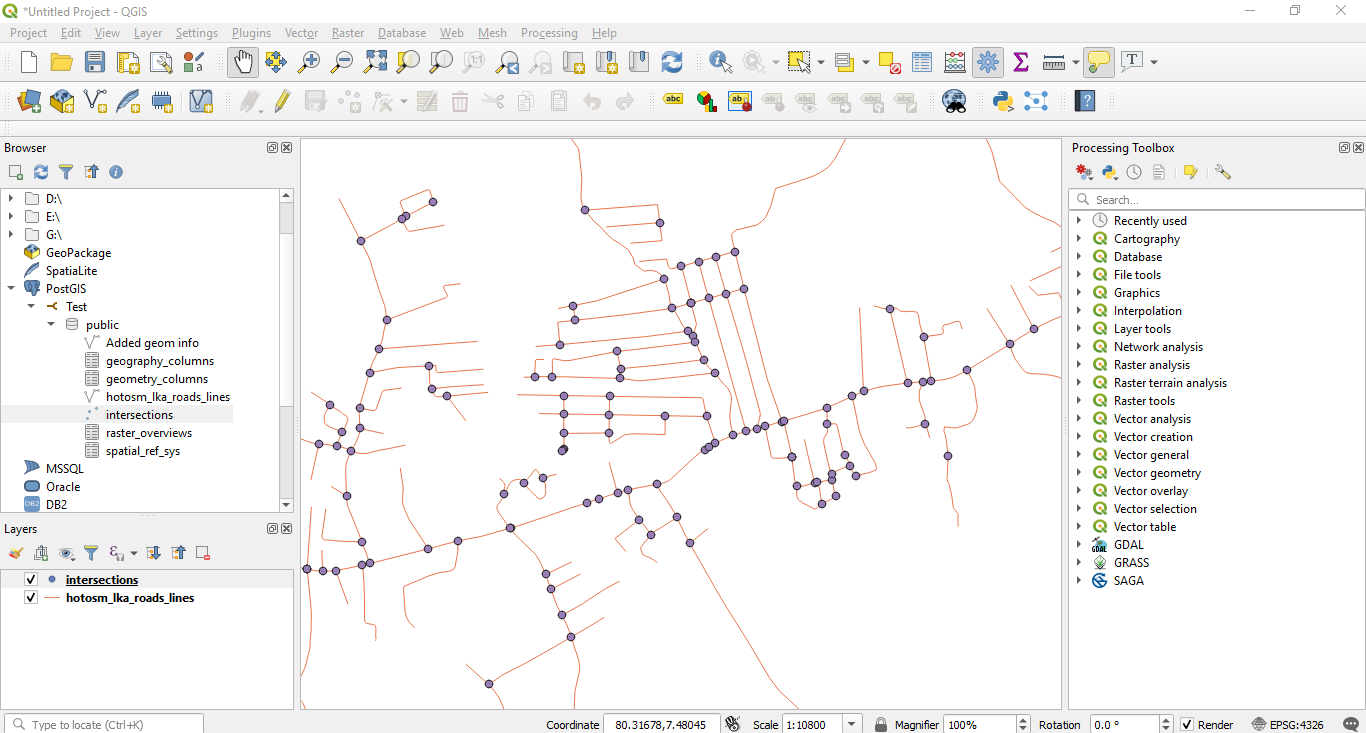Collapse the public schema node
1366x733 pixels.
tap(51, 325)
